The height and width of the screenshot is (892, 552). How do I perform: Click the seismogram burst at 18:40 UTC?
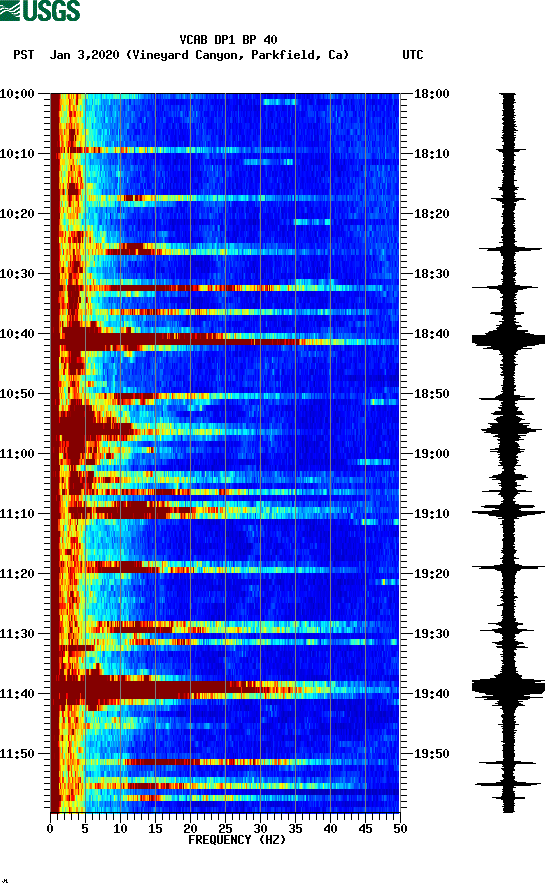coord(508,340)
